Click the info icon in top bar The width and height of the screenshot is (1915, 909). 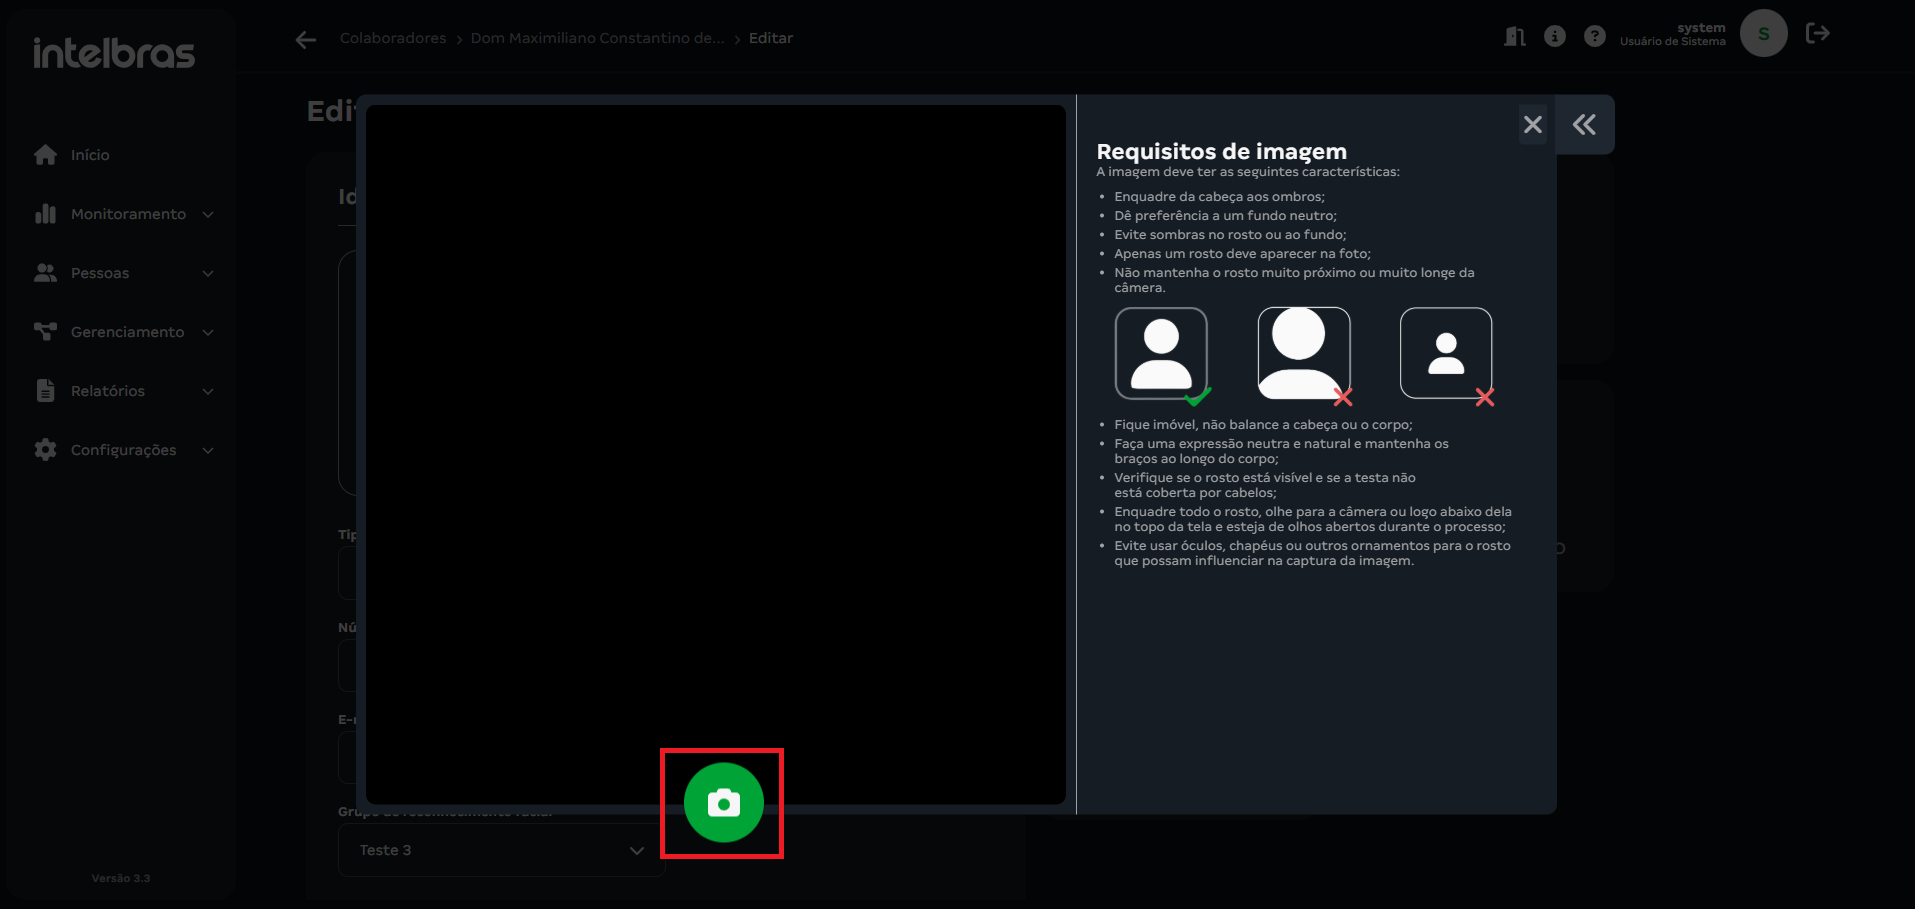[x=1554, y=37]
